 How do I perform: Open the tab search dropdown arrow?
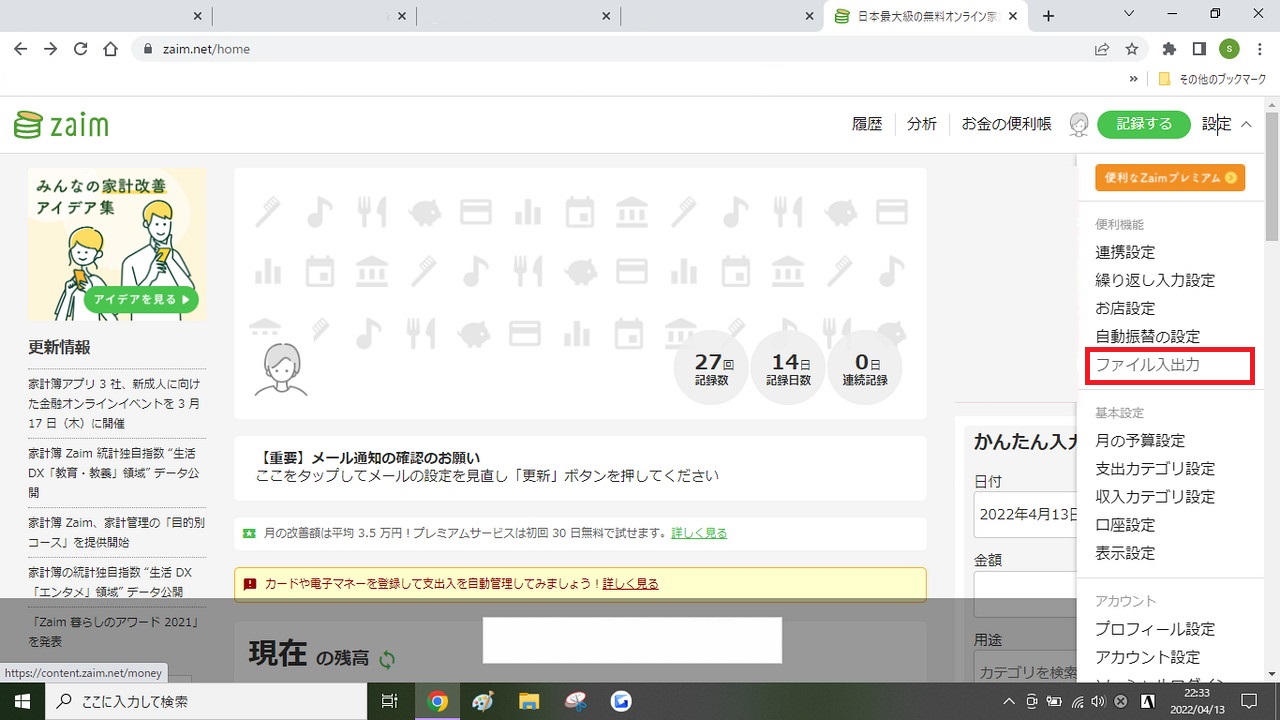[1129, 15]
